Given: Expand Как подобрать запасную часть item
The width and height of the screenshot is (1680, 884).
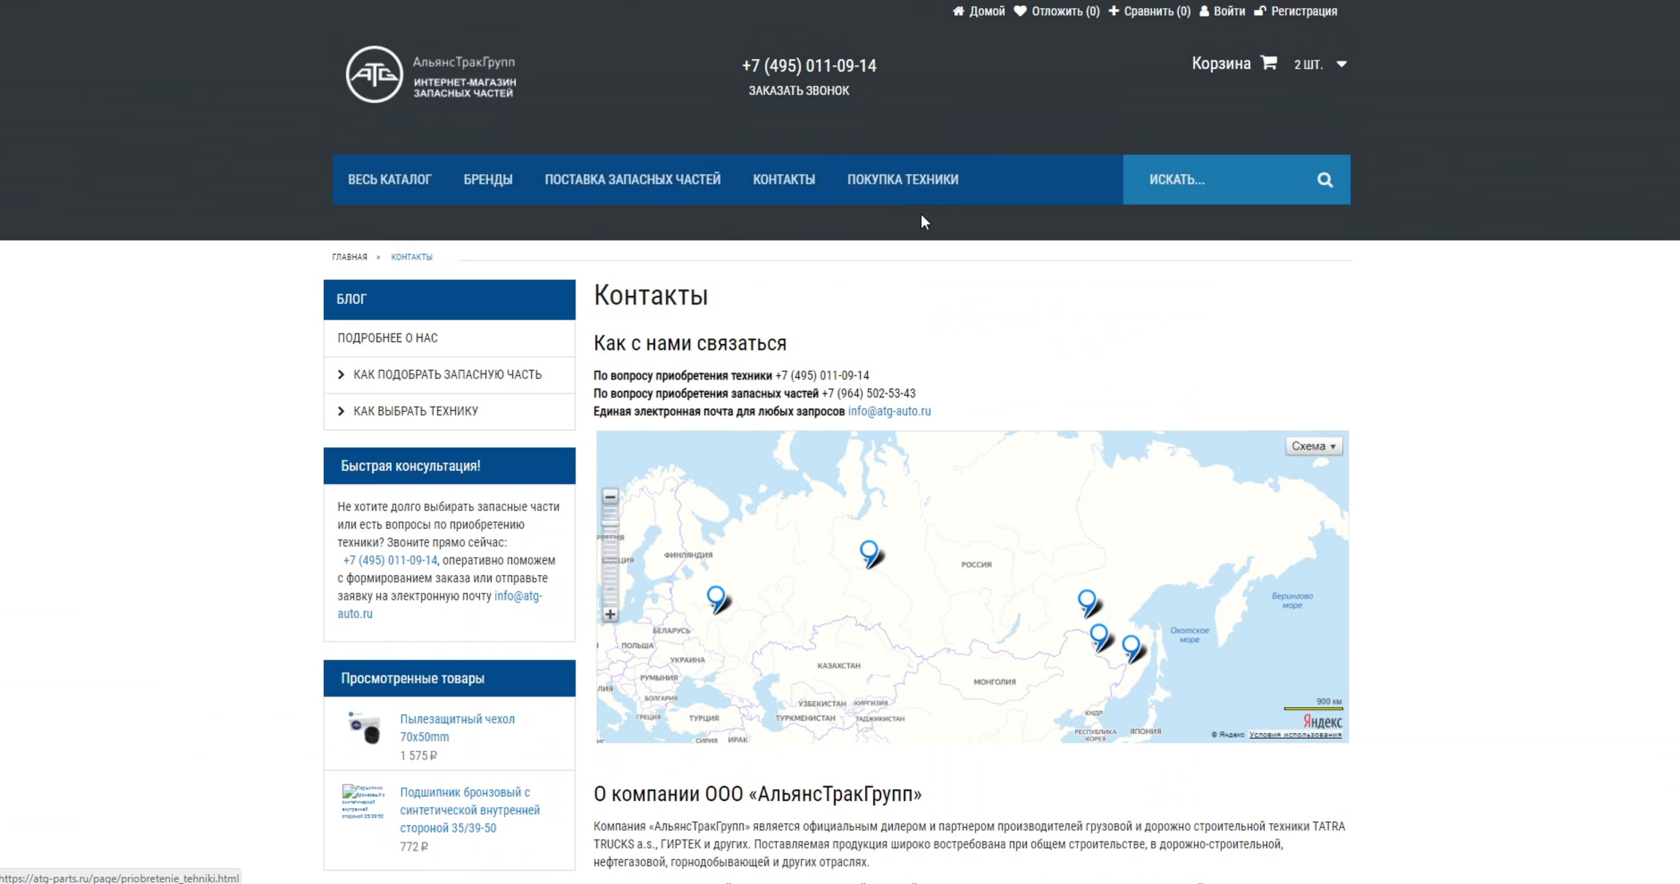Looking at the screenshot, I should [x=449, y=375].
